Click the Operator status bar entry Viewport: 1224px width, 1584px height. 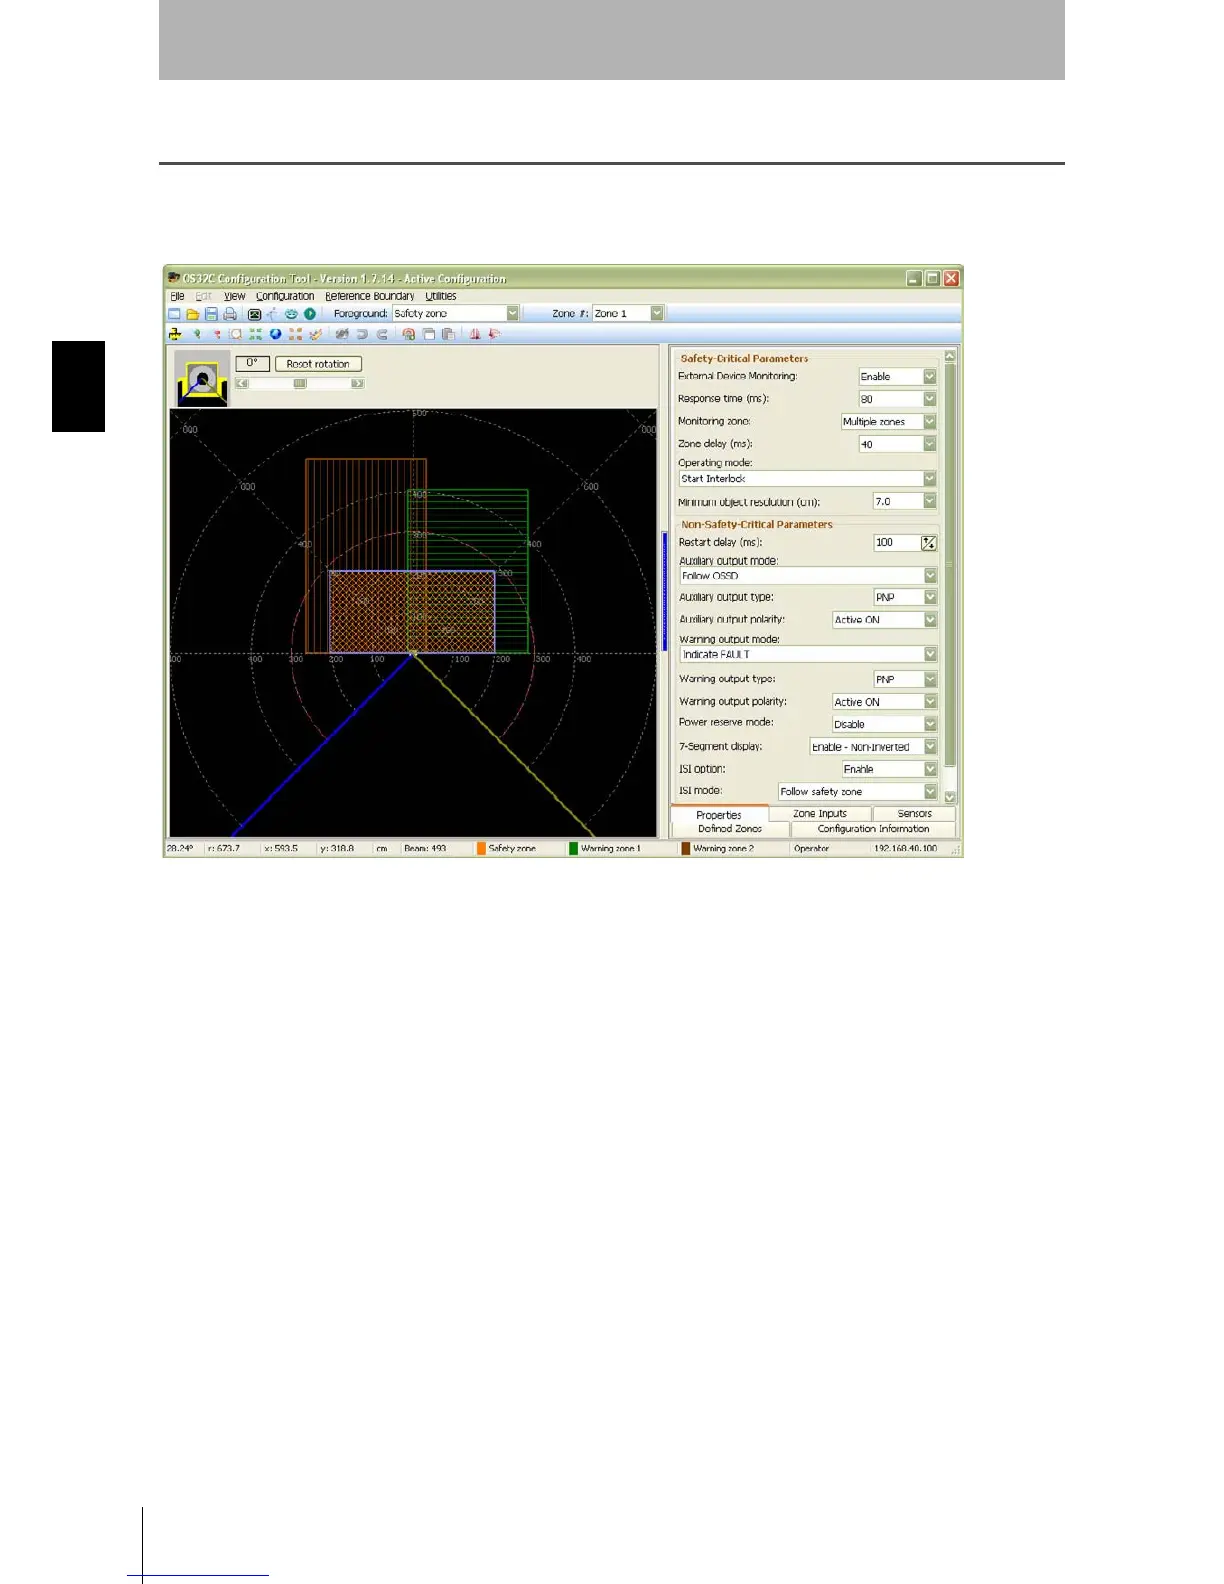[811, 848]
